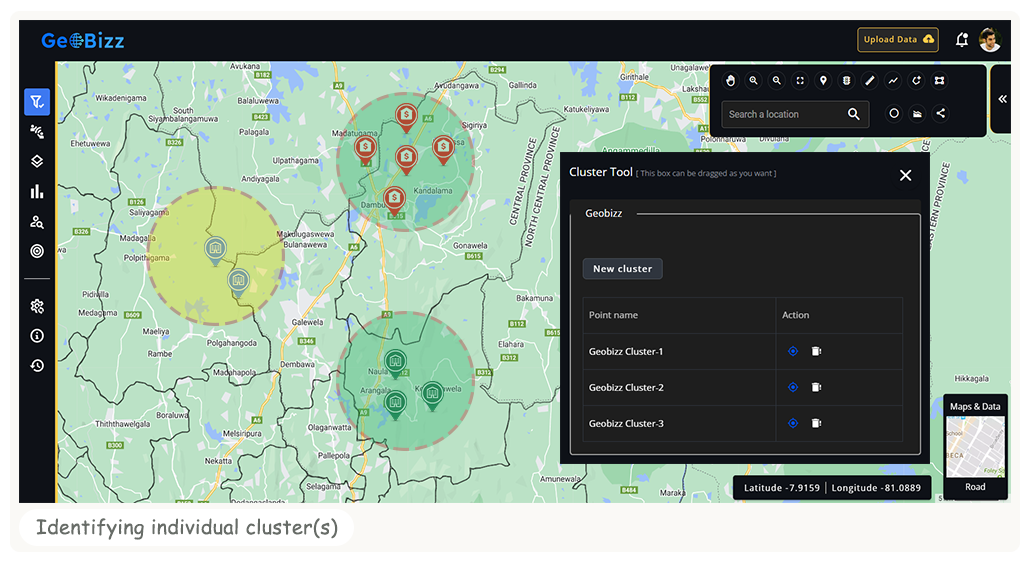This screenshot has height=567, width=1031.
Task: Open the target catchment sidebar icon
Action: click(37, 251)
